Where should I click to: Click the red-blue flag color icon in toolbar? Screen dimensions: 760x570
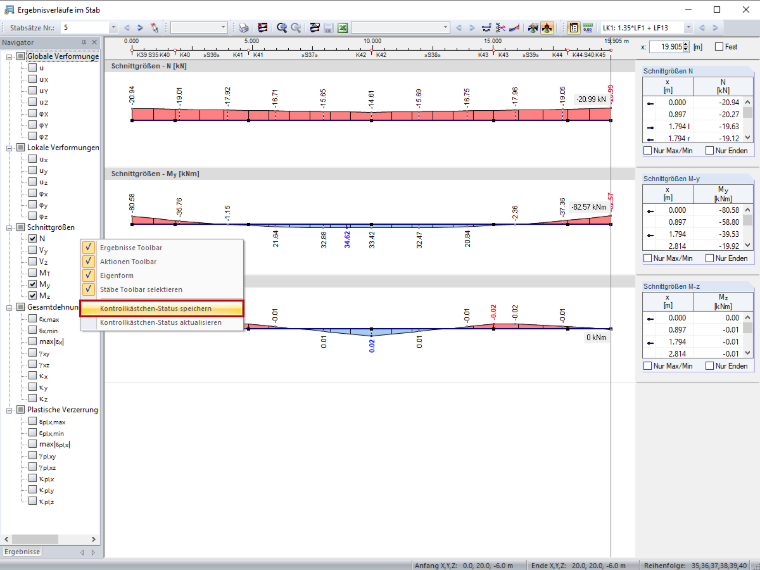point(262,28)
